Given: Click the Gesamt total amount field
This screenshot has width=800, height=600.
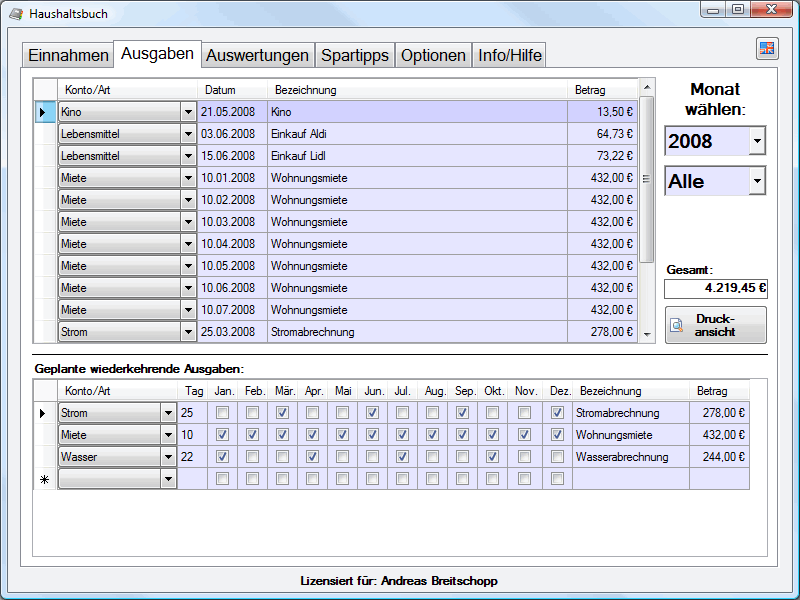Looking at the screenshot, I should pyautogui.click(x=715, y=288).
